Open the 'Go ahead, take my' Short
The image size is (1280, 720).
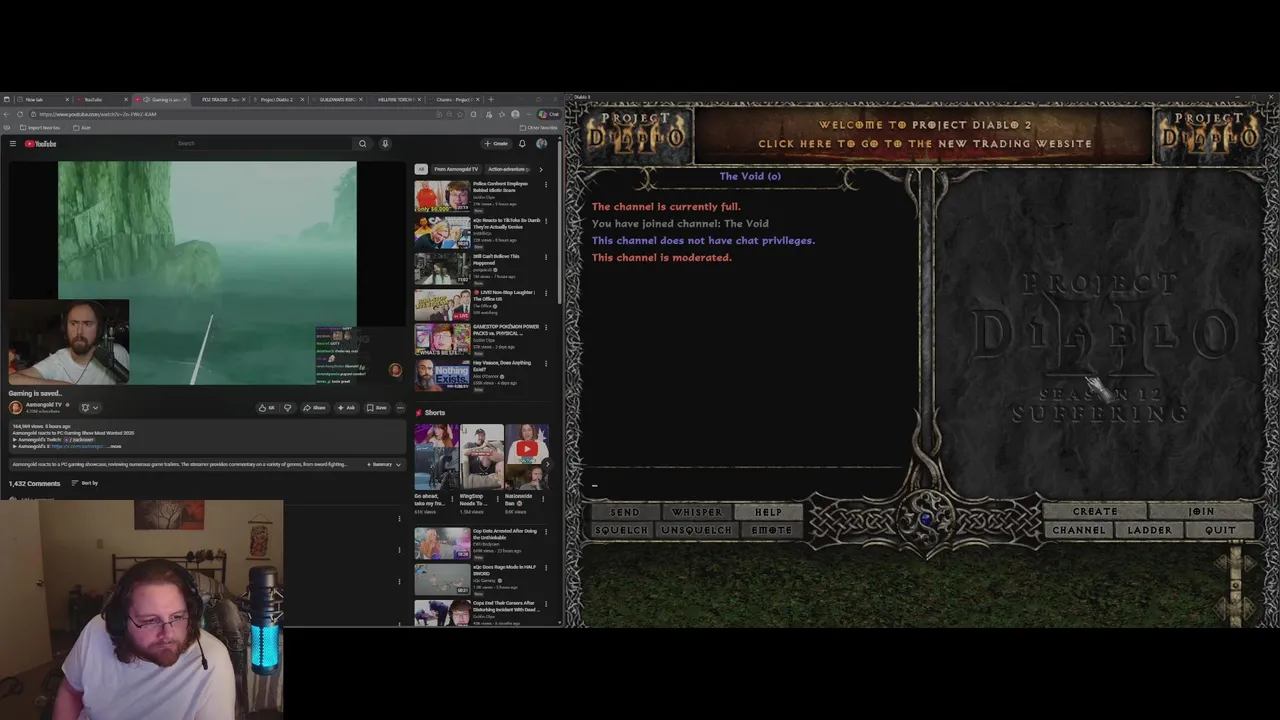click(437, 457)
